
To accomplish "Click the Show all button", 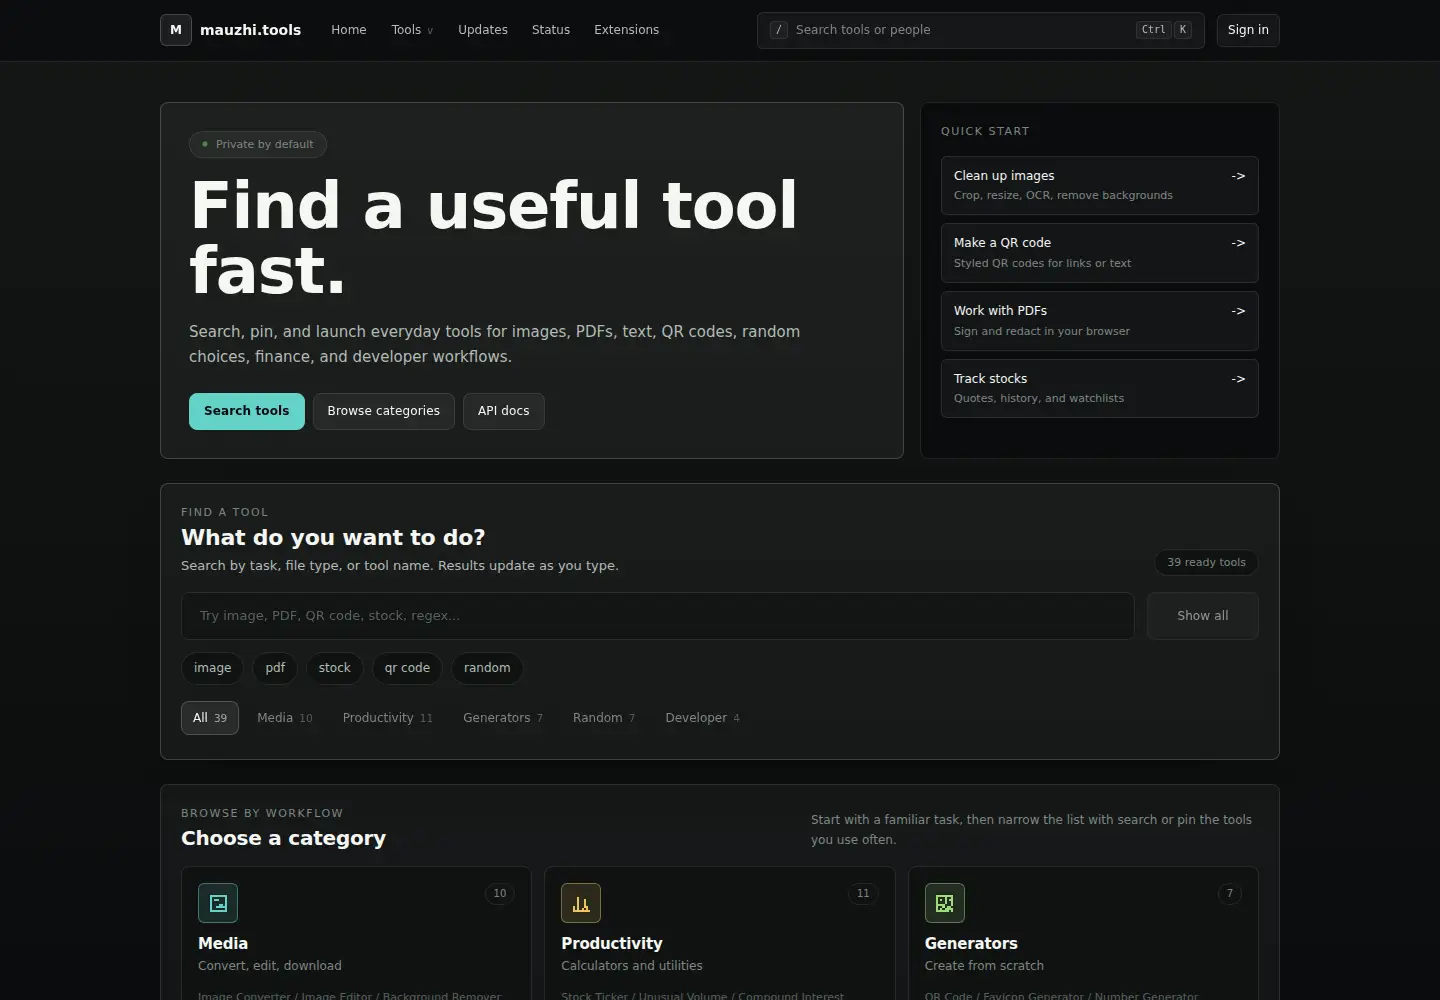I will (1203, 616).
